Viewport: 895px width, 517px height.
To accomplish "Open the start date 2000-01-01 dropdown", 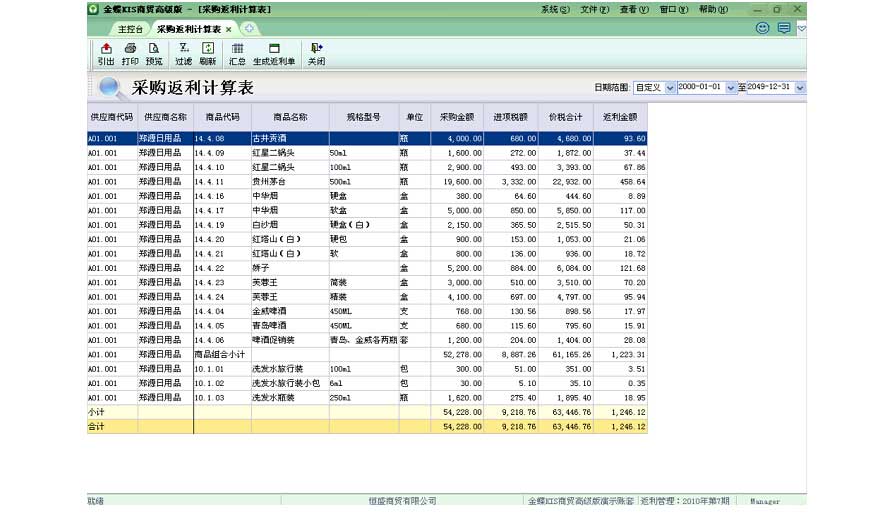I will [x=730, y=88].
